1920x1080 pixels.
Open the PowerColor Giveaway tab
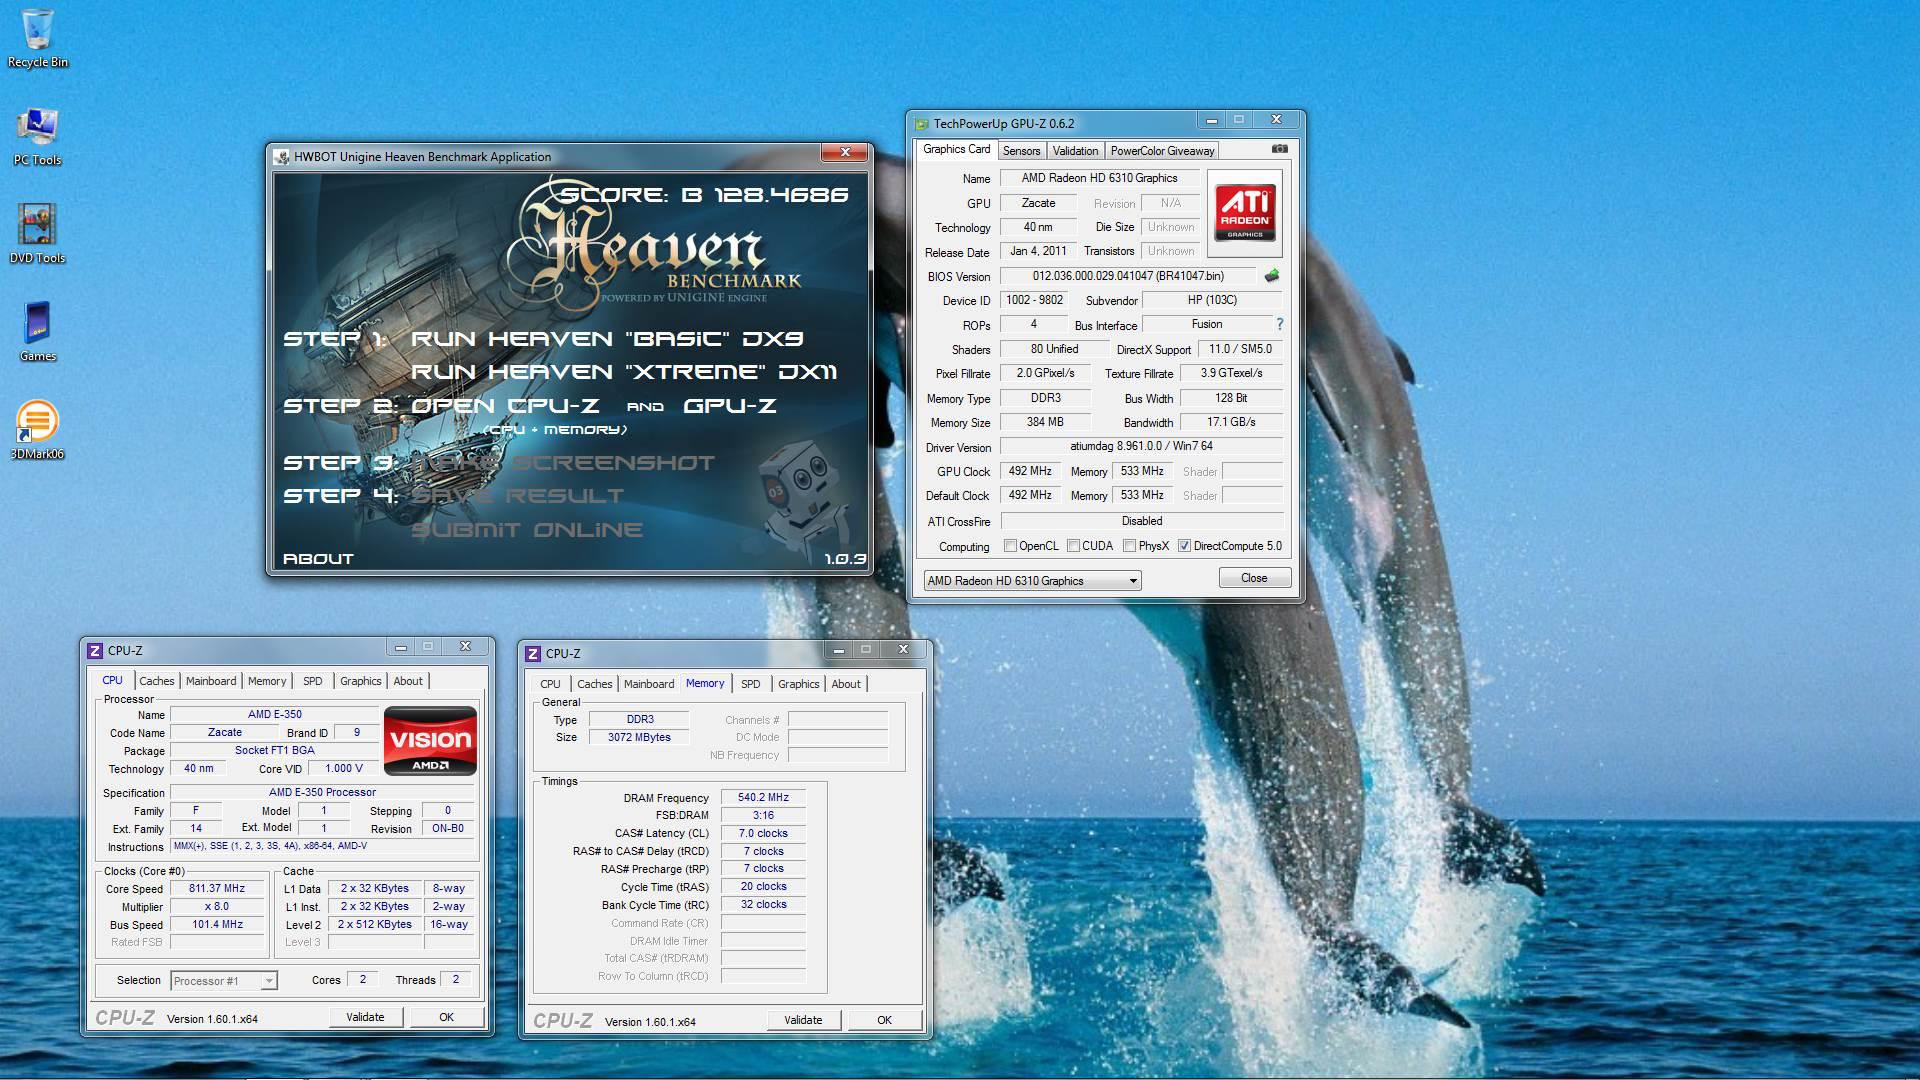(x=1162, y=151)
